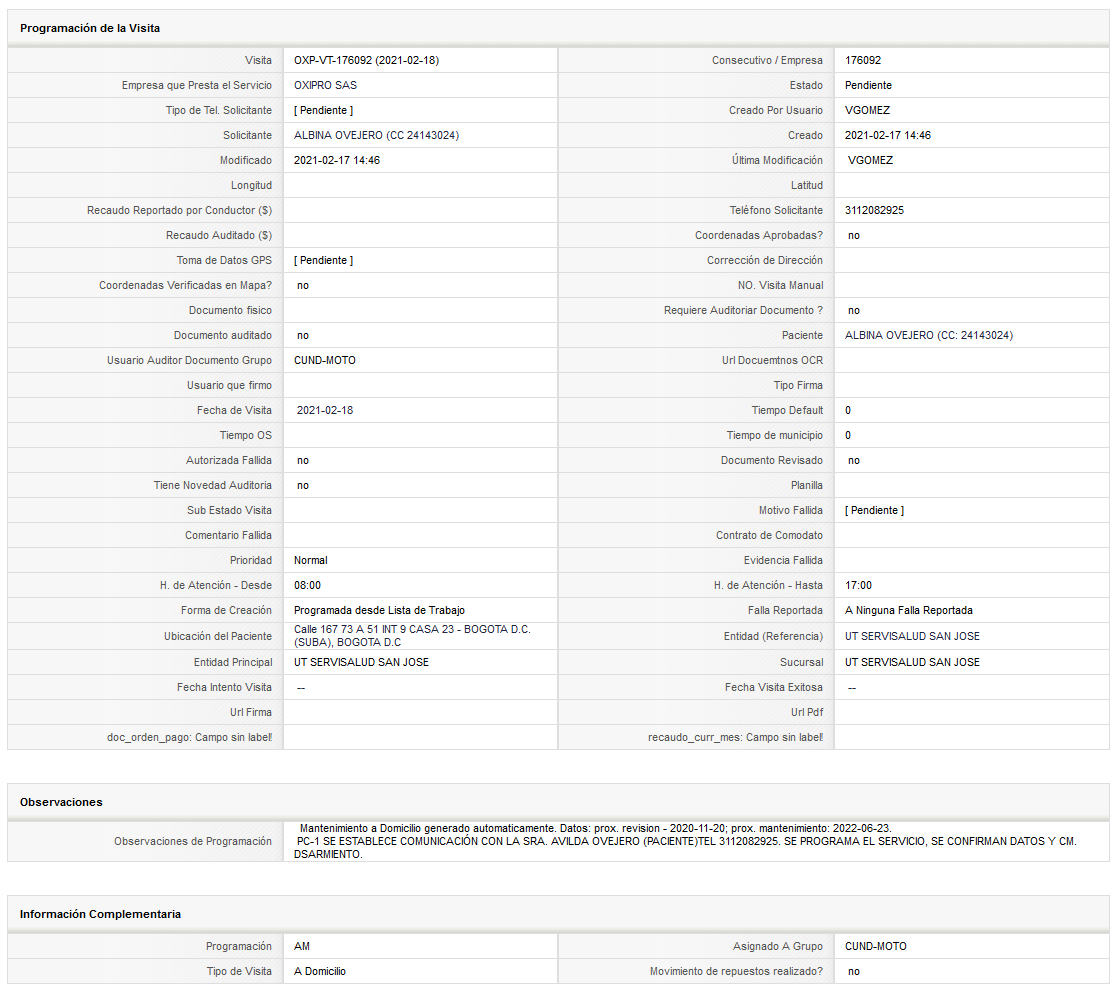Click Entidad Principal UT SERVISALUD SAN JOSE
1118x1000 pixels.
point(361,662)
